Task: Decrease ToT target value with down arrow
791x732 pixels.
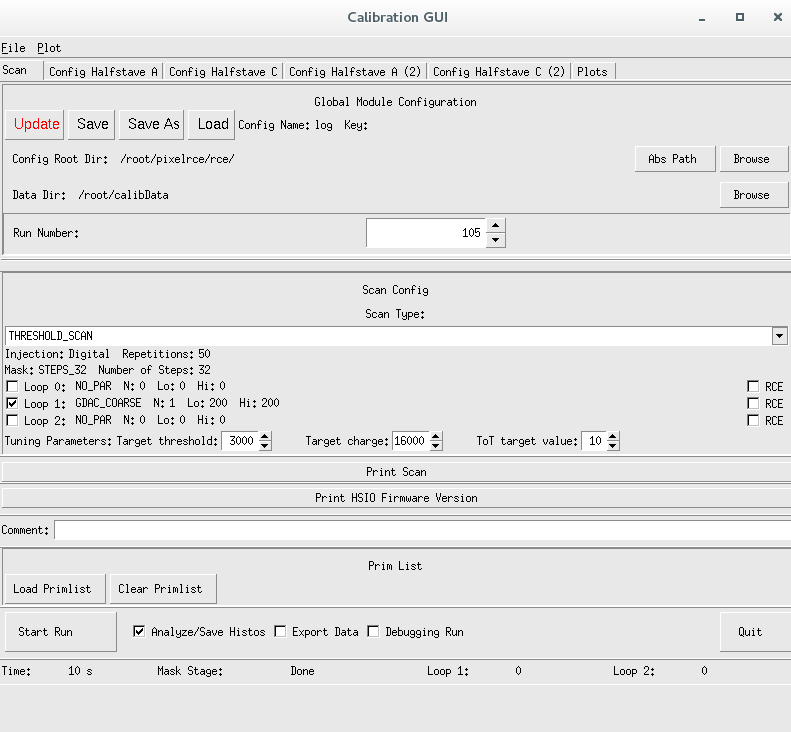Action: coord(612,446)
